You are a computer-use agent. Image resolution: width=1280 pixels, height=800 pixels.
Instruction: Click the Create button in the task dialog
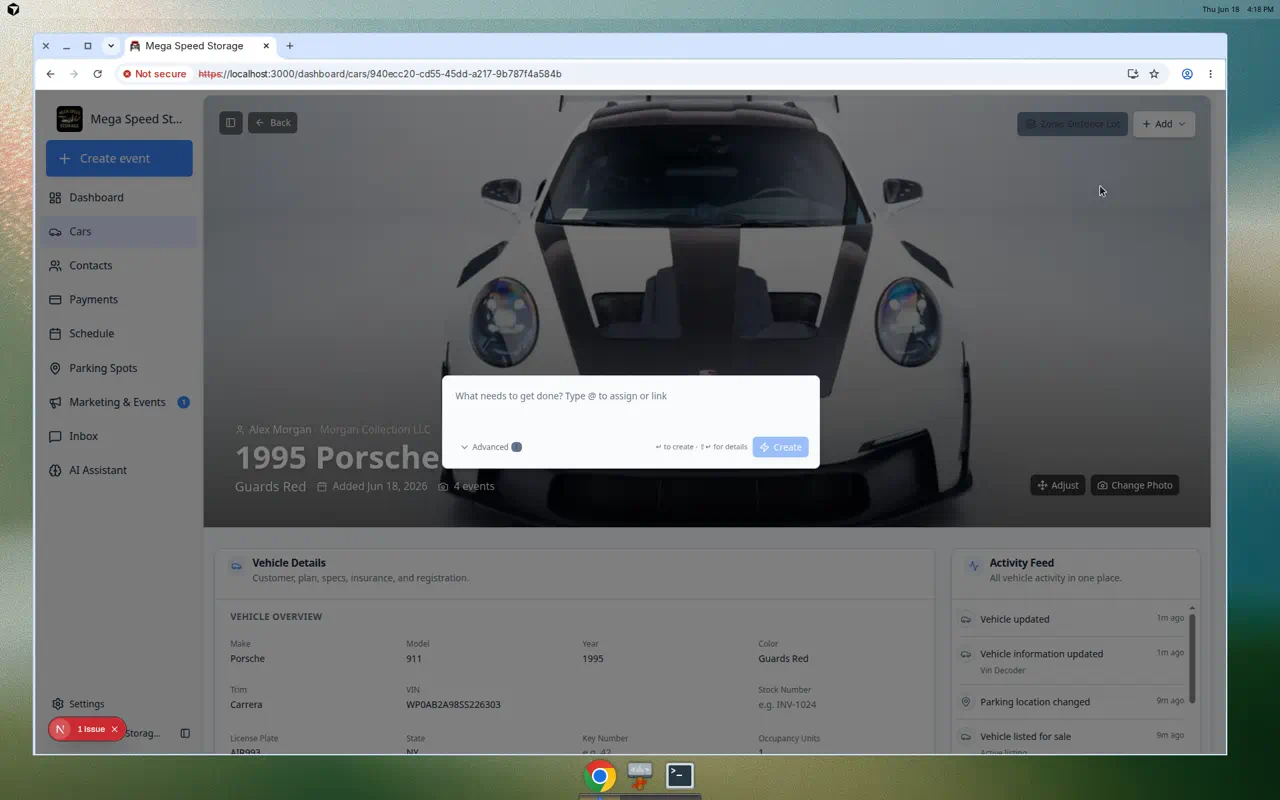point(780,447)
